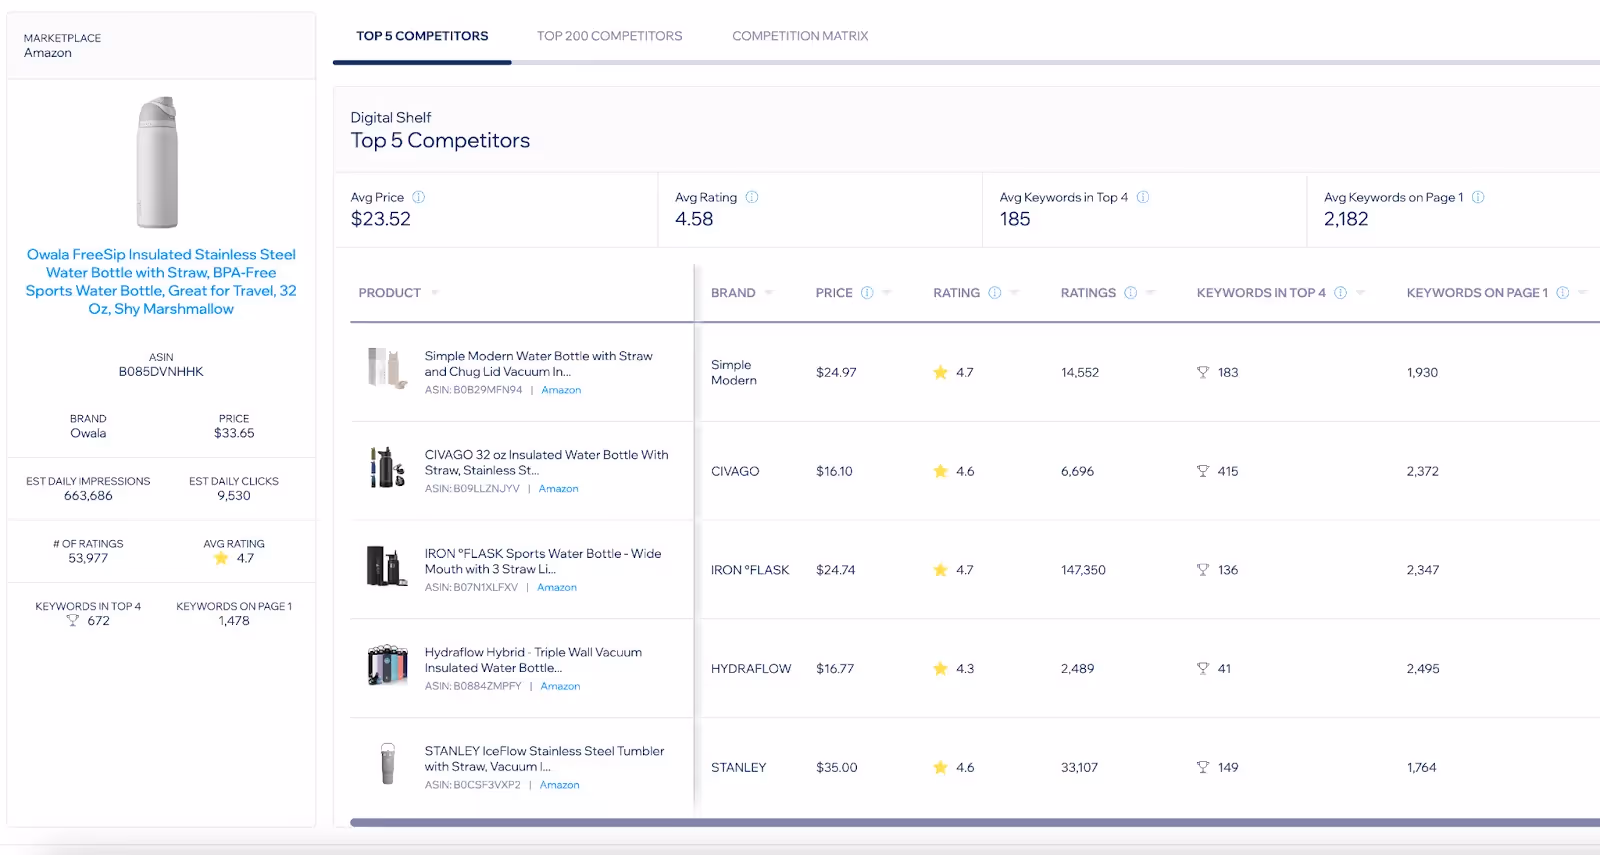Click the Avg Rating info icon

point(752,197)
